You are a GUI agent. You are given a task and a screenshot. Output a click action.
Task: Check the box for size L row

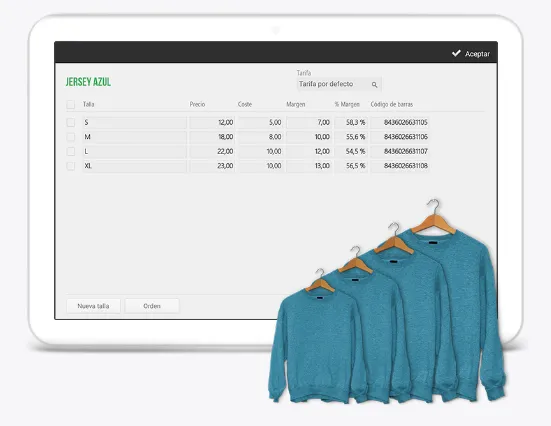point(71,151)
